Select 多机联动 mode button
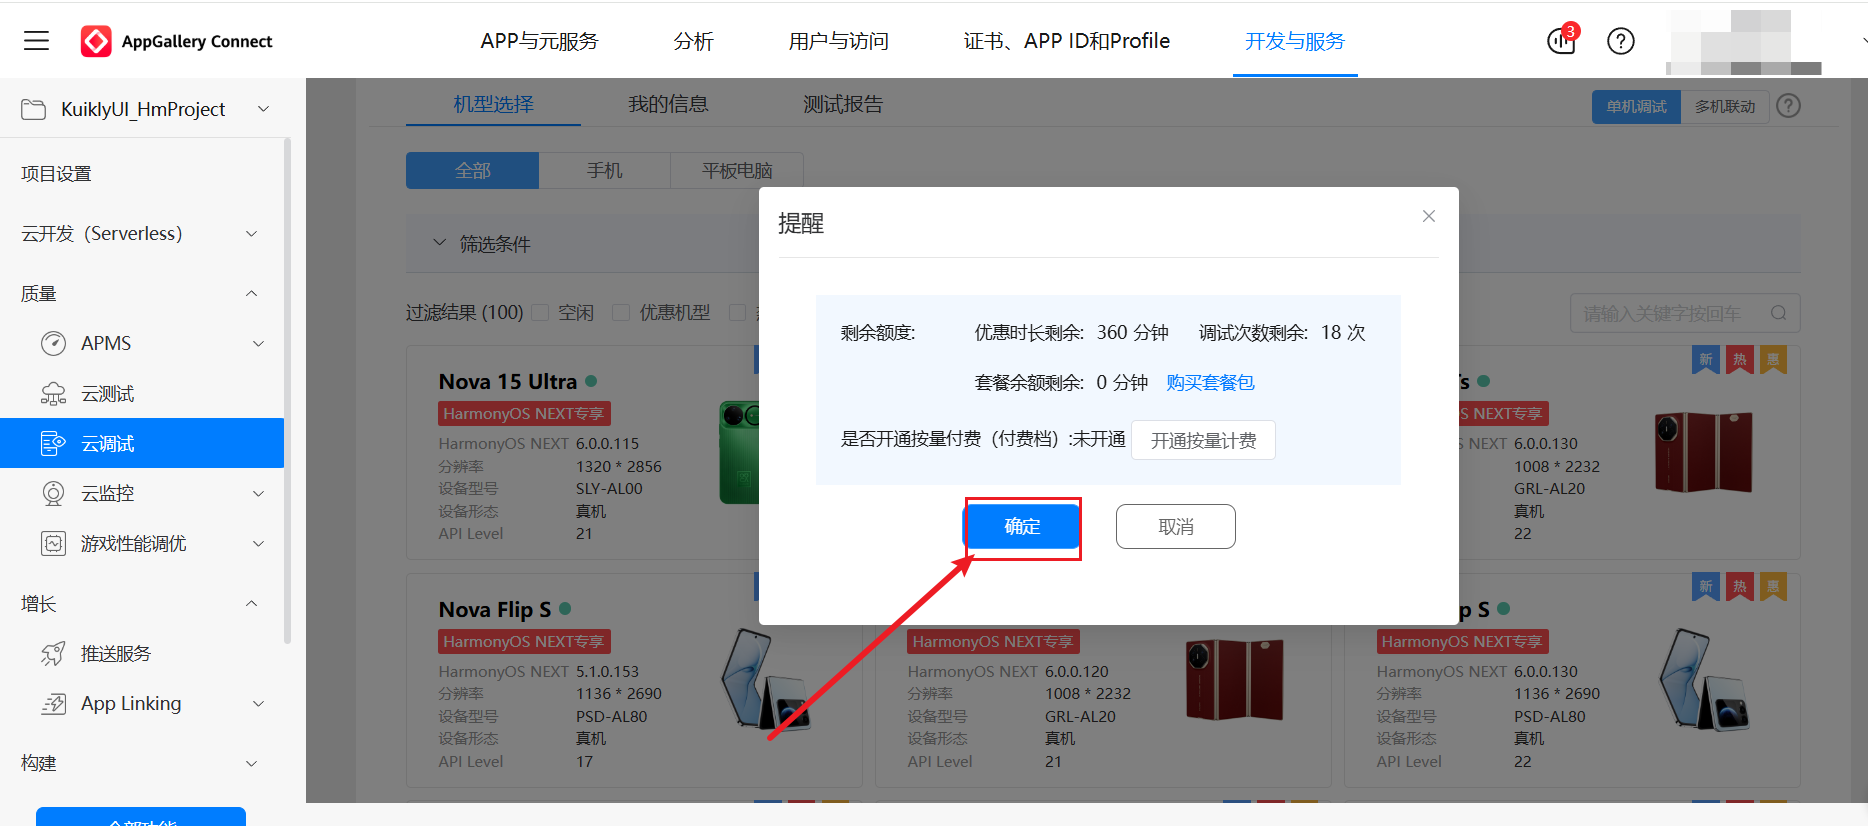 [x=1725, y=106]
